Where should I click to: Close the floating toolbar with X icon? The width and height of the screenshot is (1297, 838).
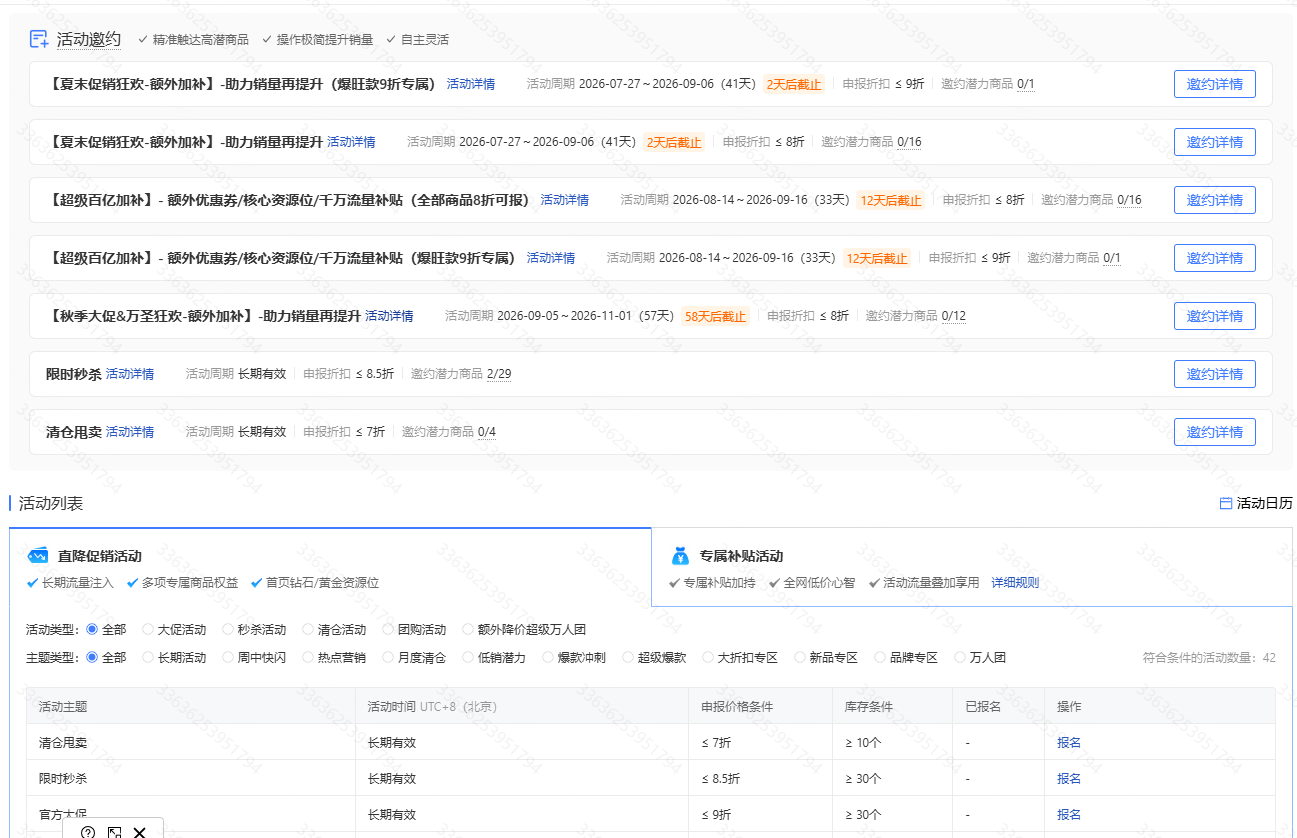point(140,832)
